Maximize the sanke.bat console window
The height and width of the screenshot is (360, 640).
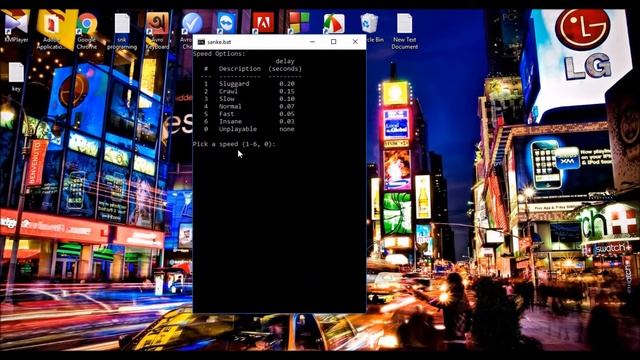point(333,42)
